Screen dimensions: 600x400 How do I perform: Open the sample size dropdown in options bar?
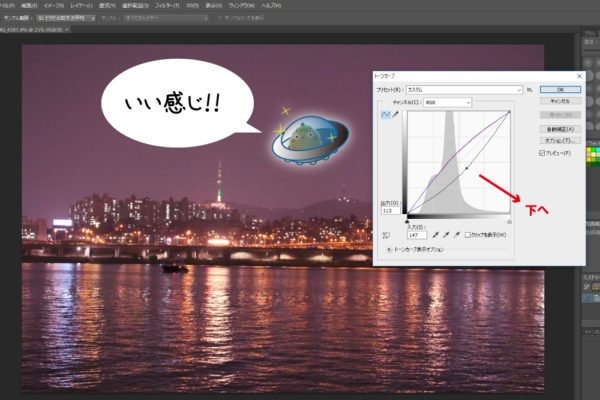coord(66,17)
